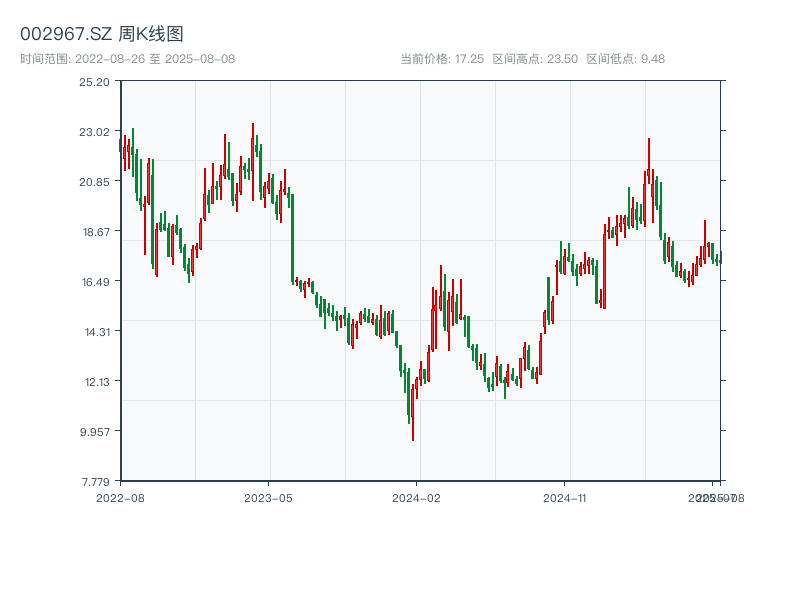Click the 当前价格 17.25 label
The width and height of the screenshot is (800, 600).
[x=442, y=59]
